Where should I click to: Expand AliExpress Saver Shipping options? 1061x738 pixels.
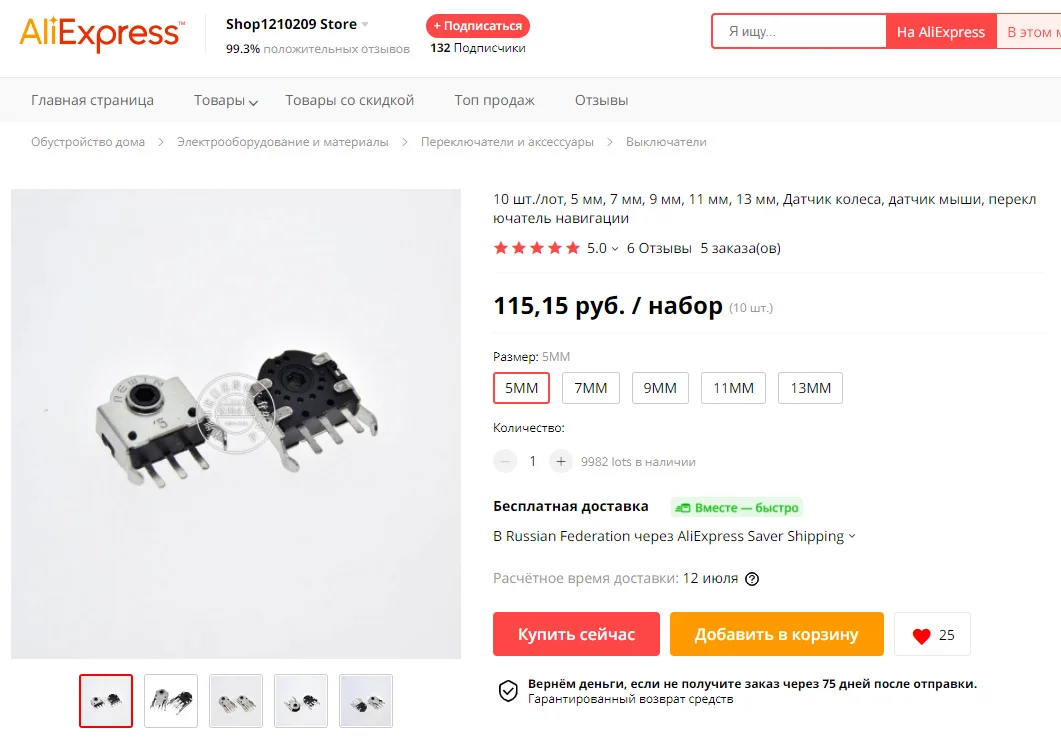tap(852, 536)
